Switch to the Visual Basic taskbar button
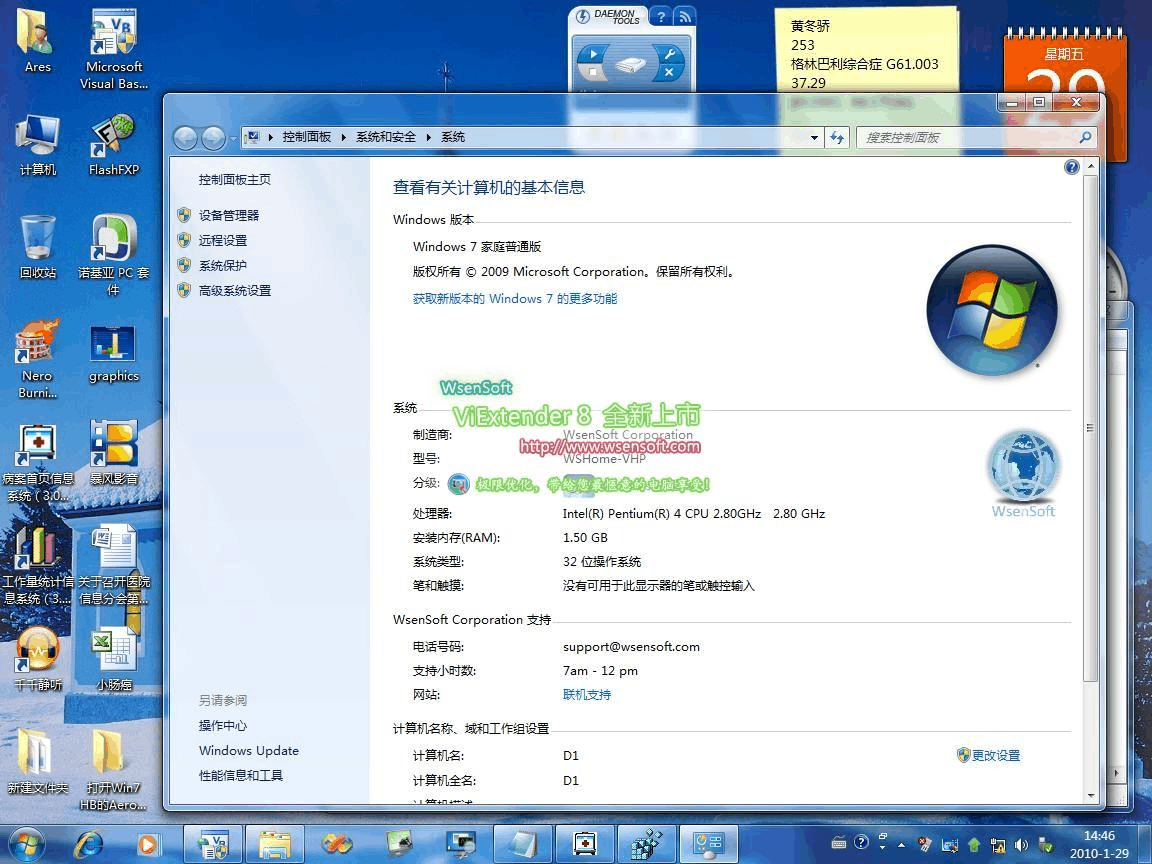Image resolution: width=1152 pixels, height=864 pixels. [x=212, y=844]
